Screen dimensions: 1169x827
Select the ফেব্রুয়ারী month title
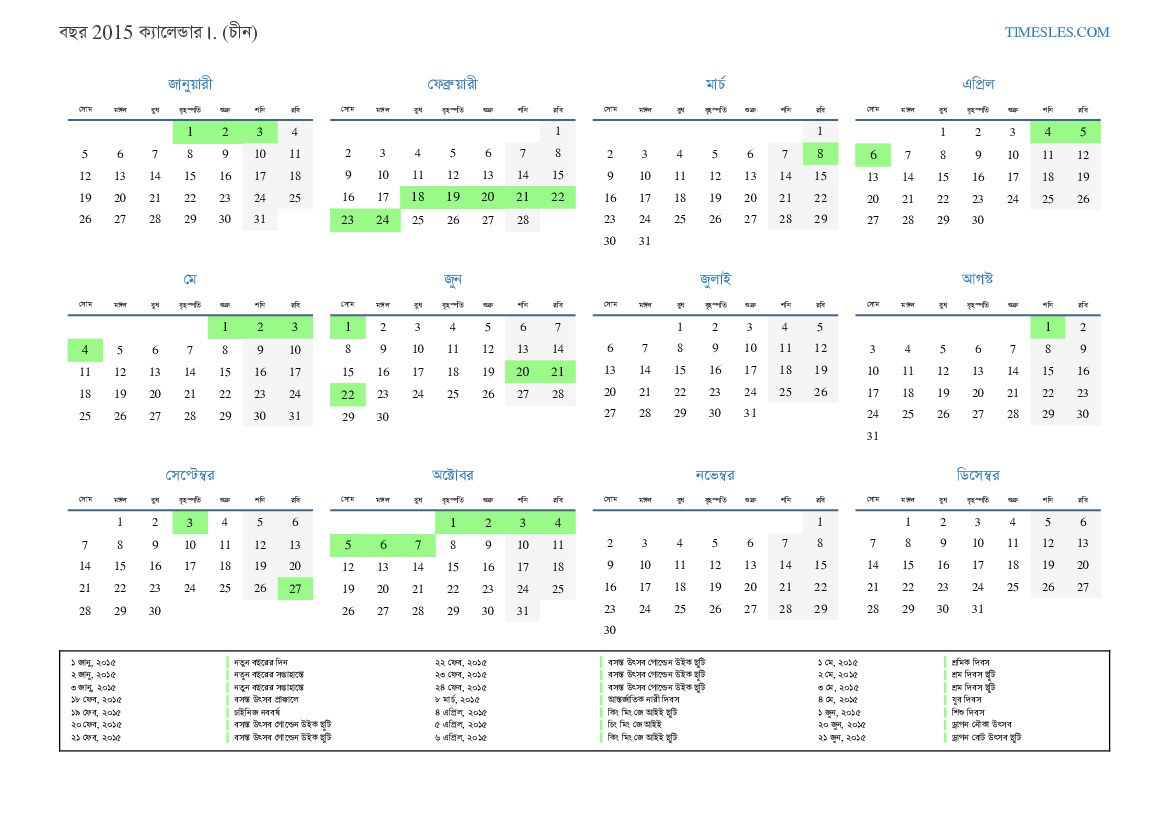click(452, 84)
